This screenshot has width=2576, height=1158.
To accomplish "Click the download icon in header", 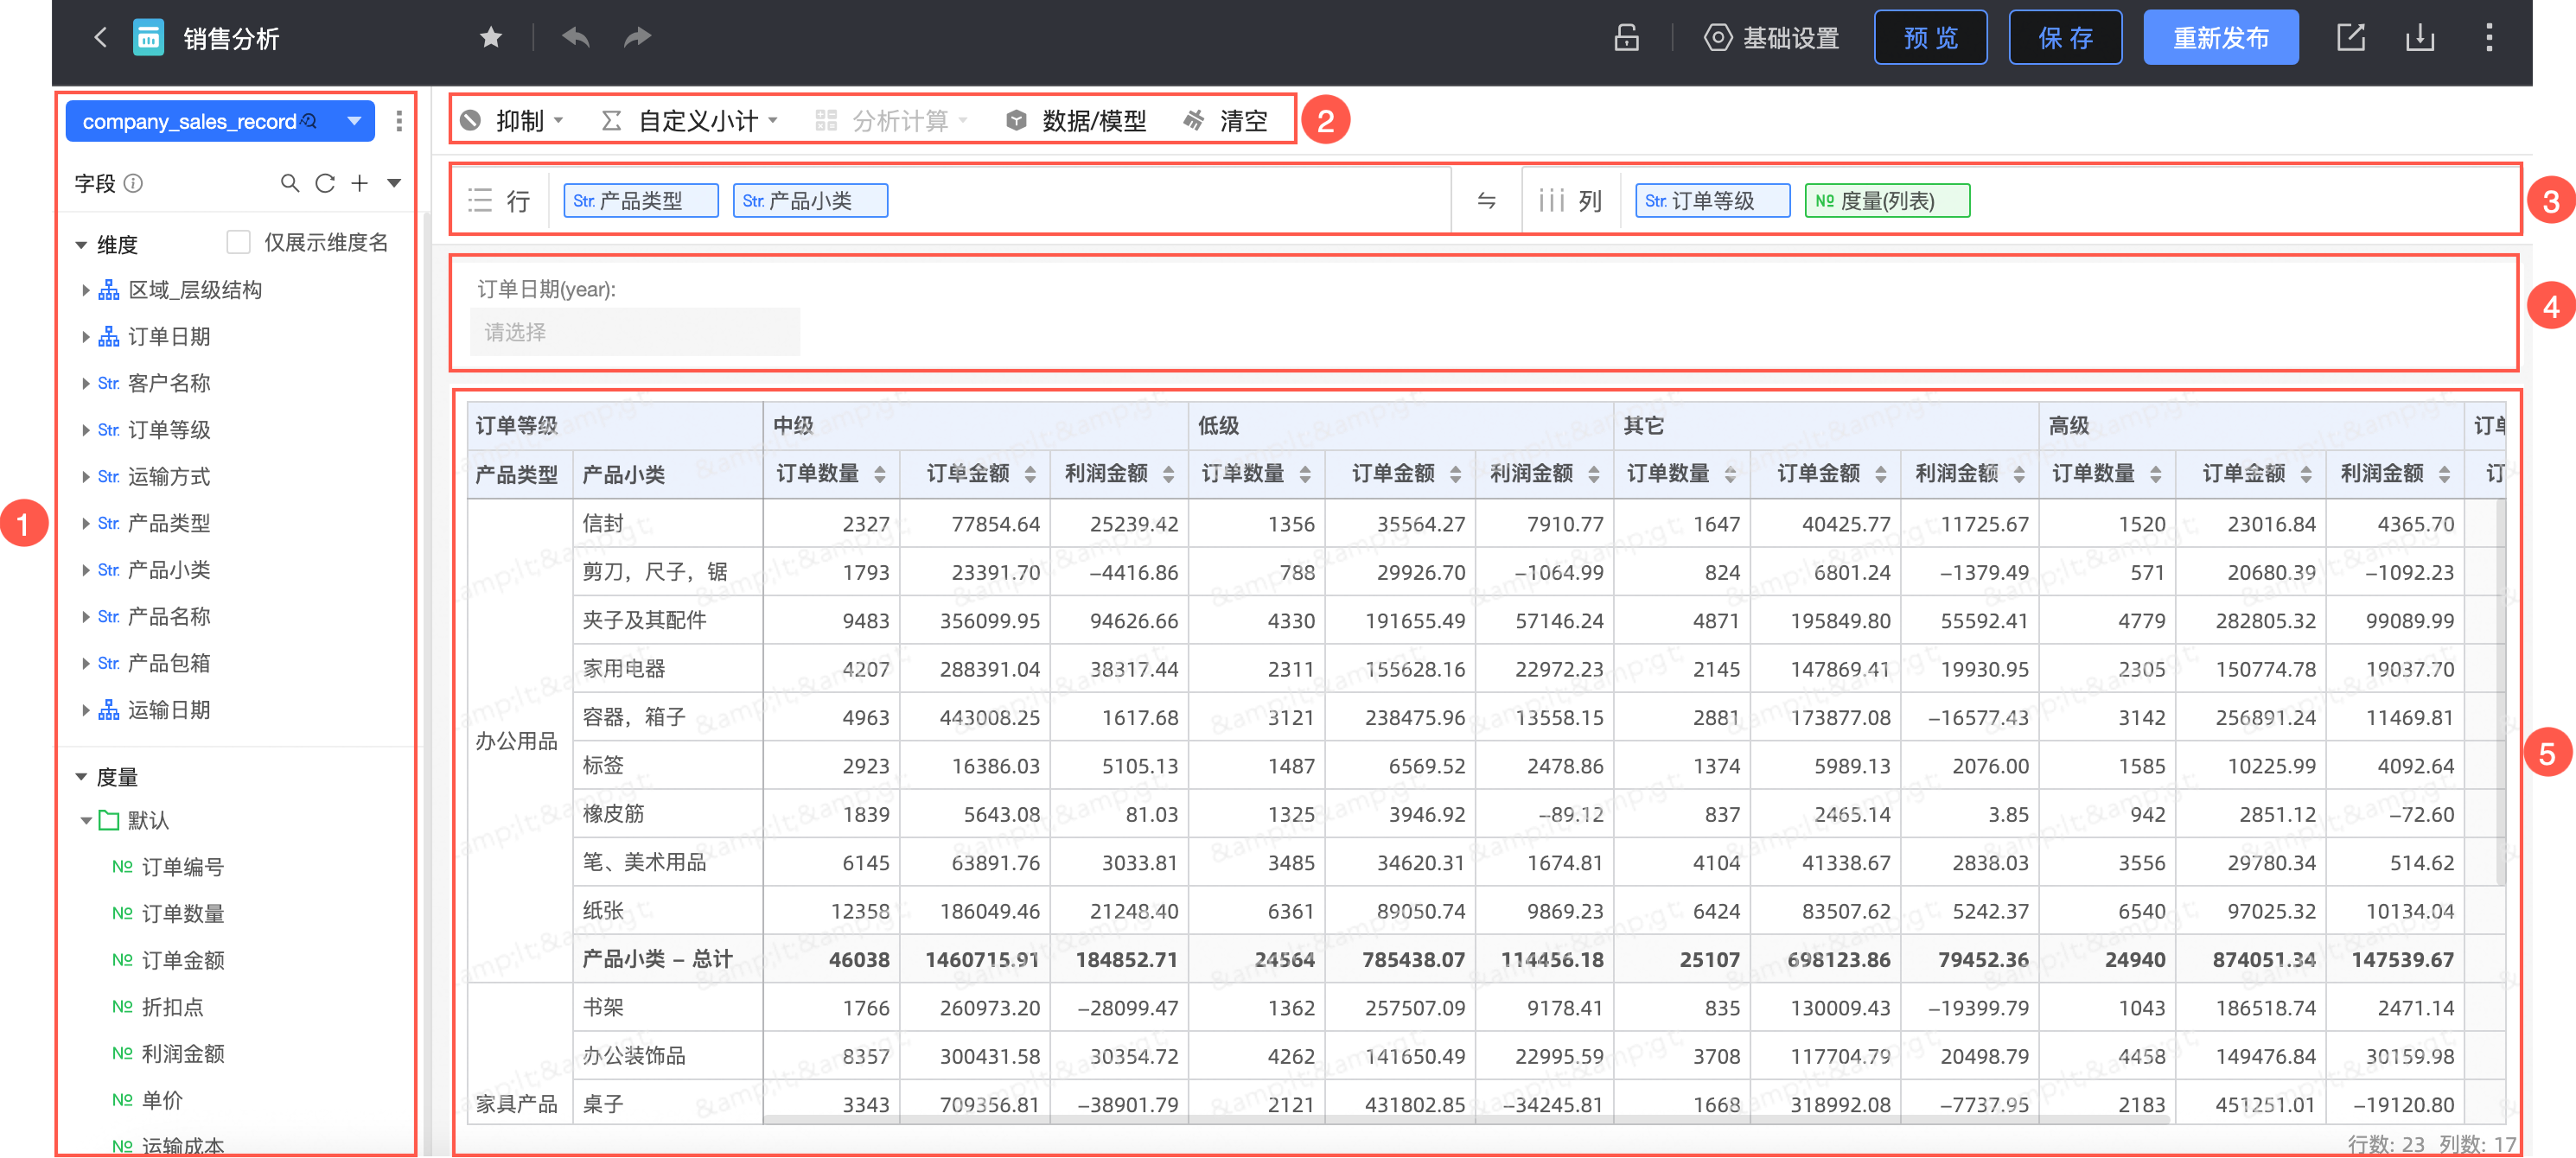I will click(x=2419, y=38).
